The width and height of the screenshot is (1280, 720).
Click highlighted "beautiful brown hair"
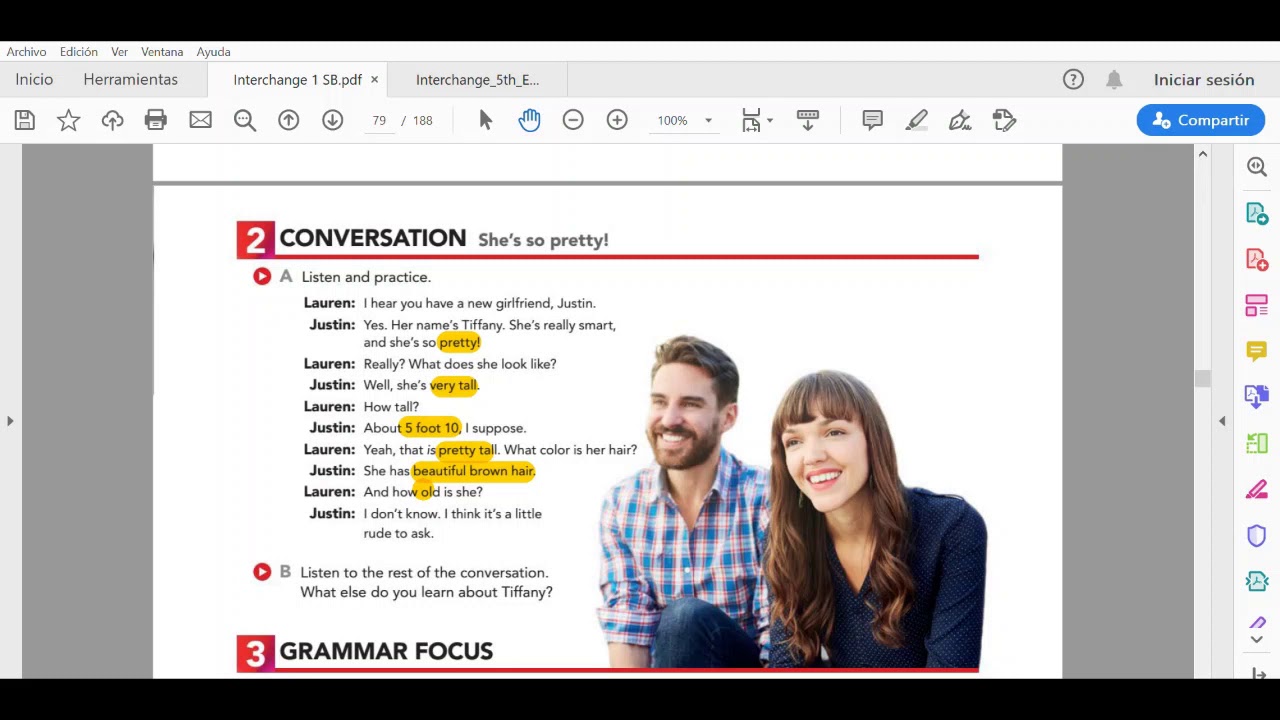click(473, 471)
